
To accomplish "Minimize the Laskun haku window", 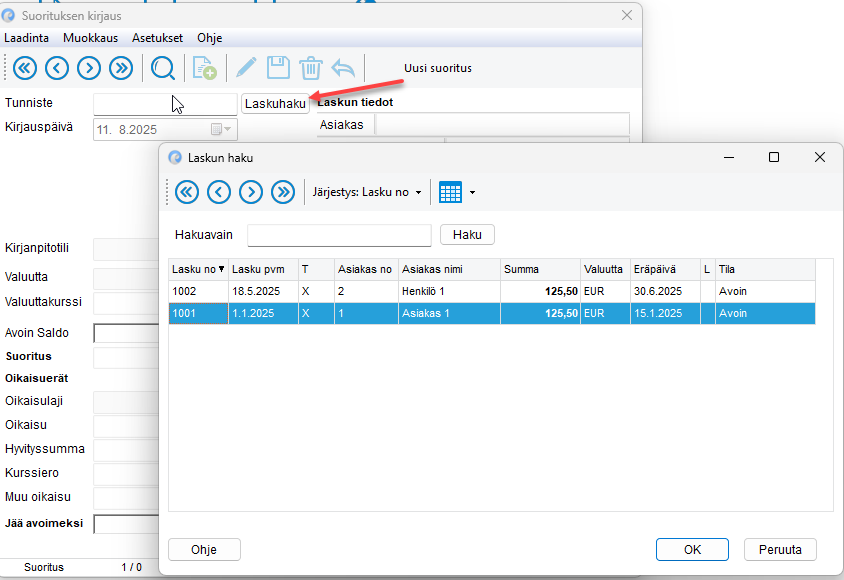I will coord(729,157).
